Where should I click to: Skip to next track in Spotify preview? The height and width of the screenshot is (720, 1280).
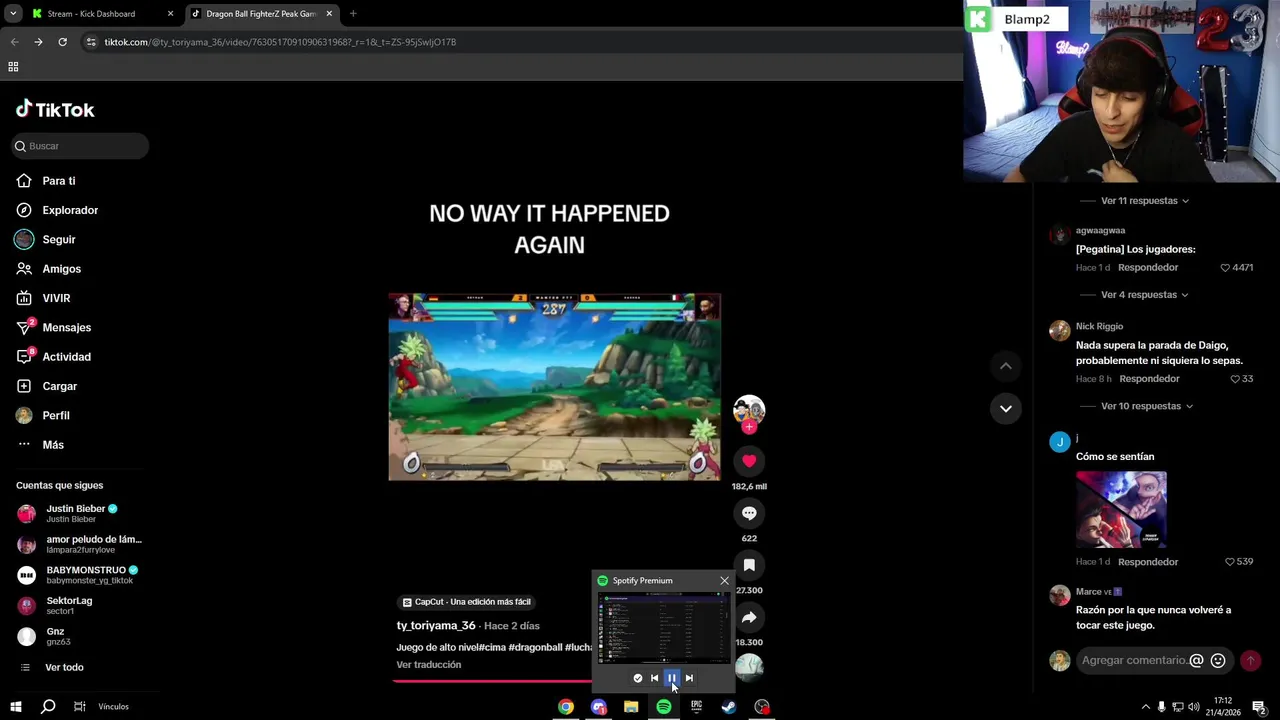689,678
